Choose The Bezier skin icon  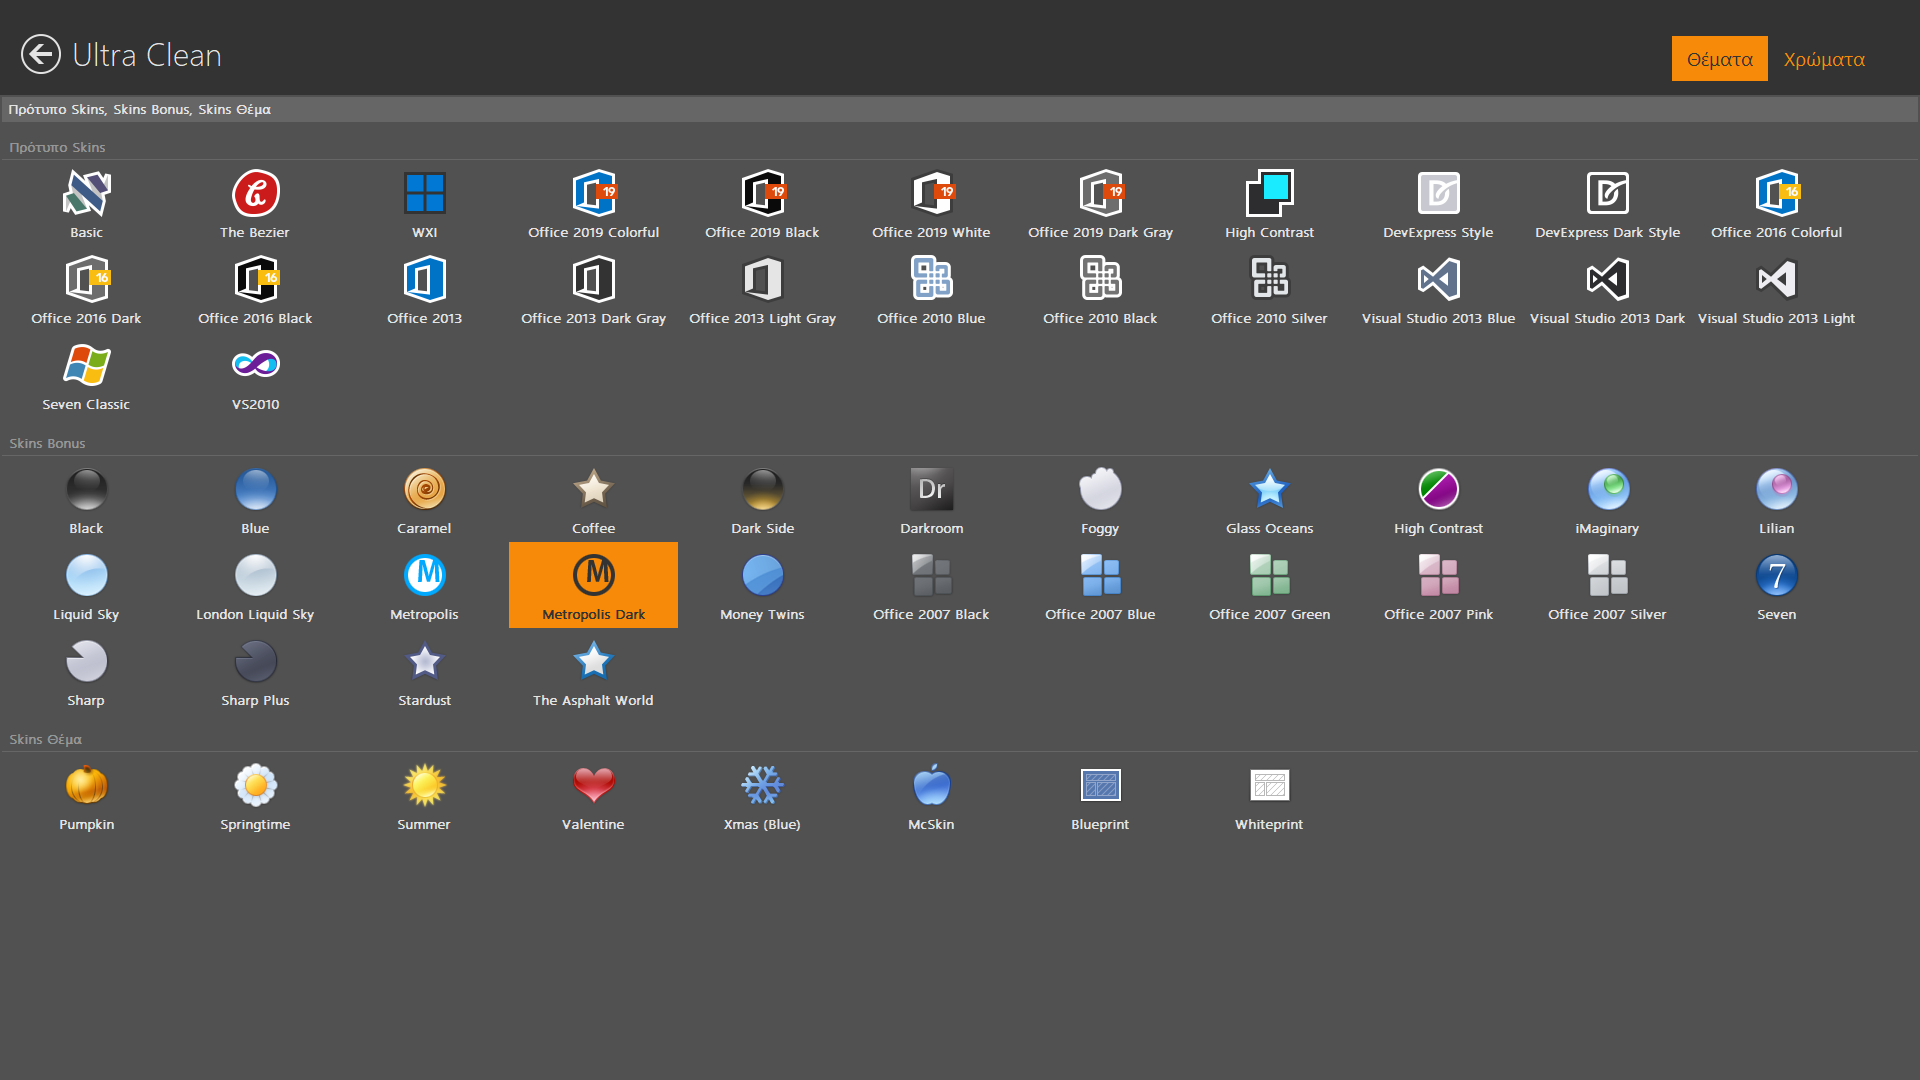[x=255, y=194]
